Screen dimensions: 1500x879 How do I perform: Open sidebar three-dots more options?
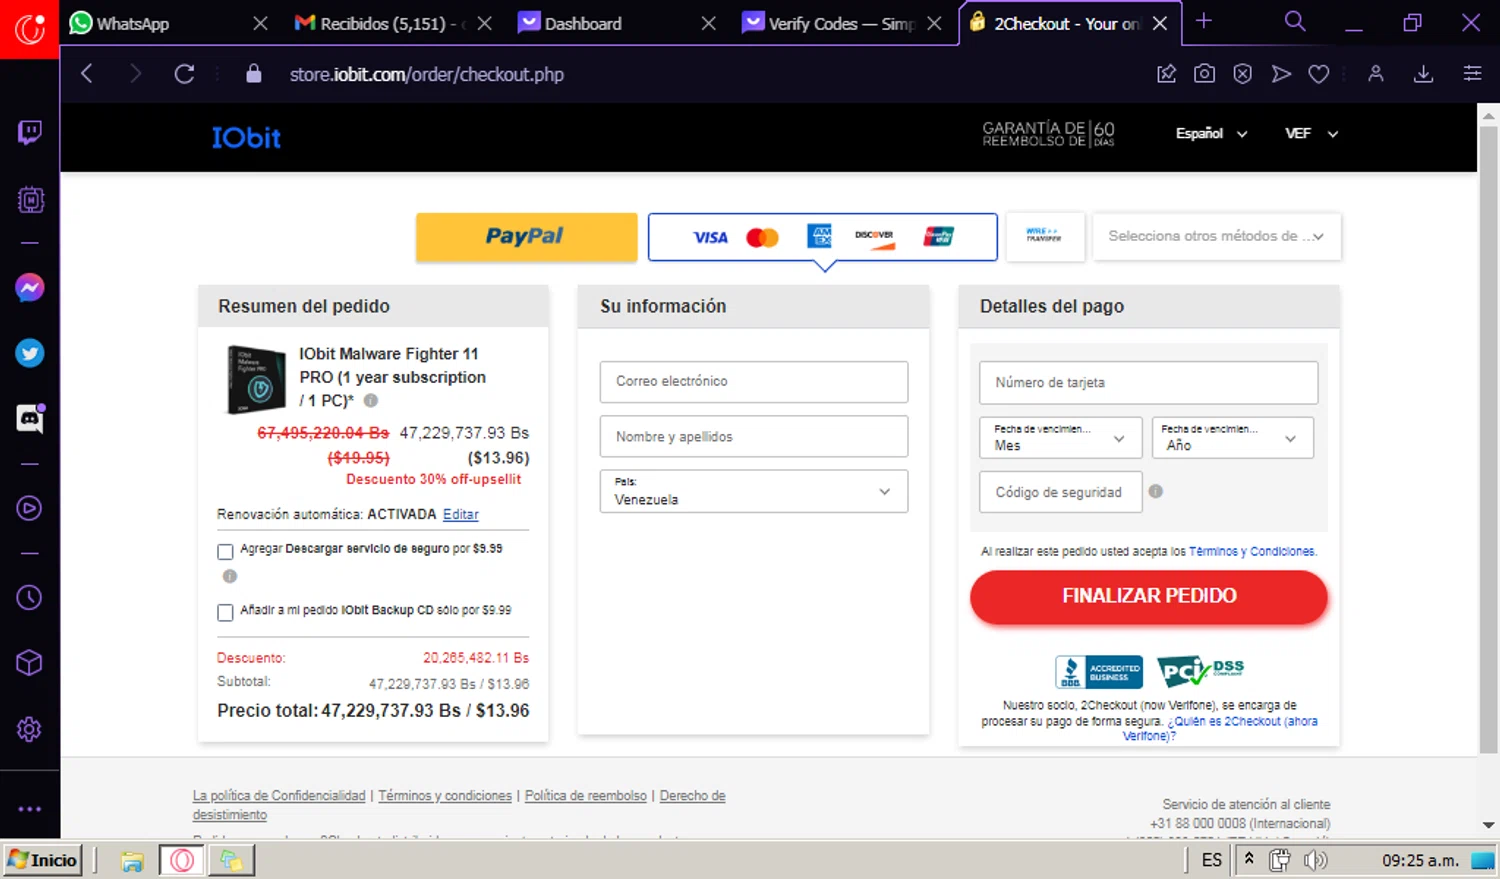point(30,809)
